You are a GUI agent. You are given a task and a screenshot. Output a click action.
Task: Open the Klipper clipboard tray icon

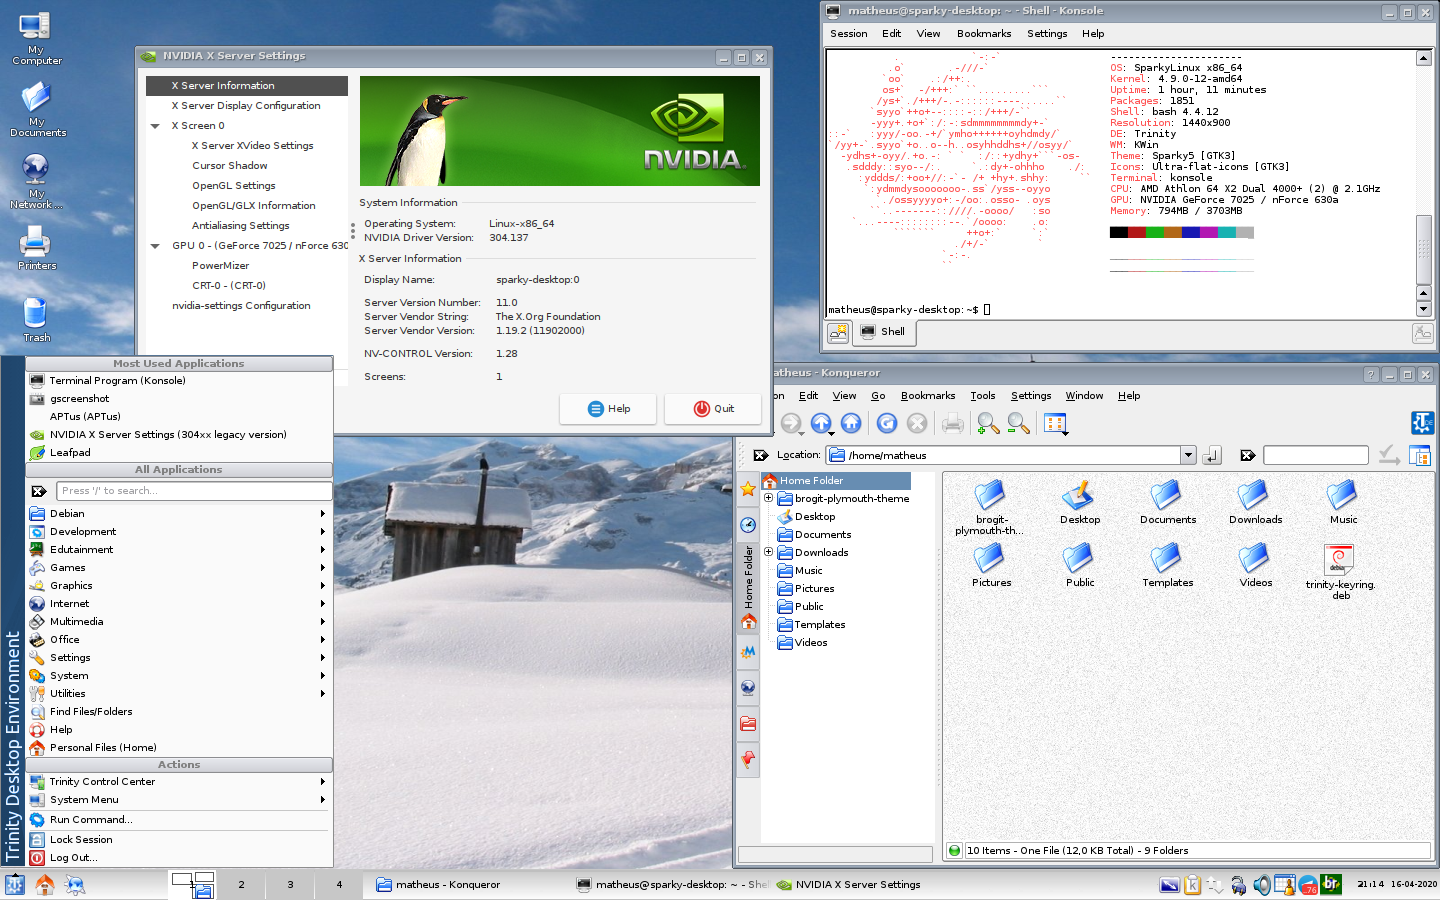click(x=1192, y=885)
